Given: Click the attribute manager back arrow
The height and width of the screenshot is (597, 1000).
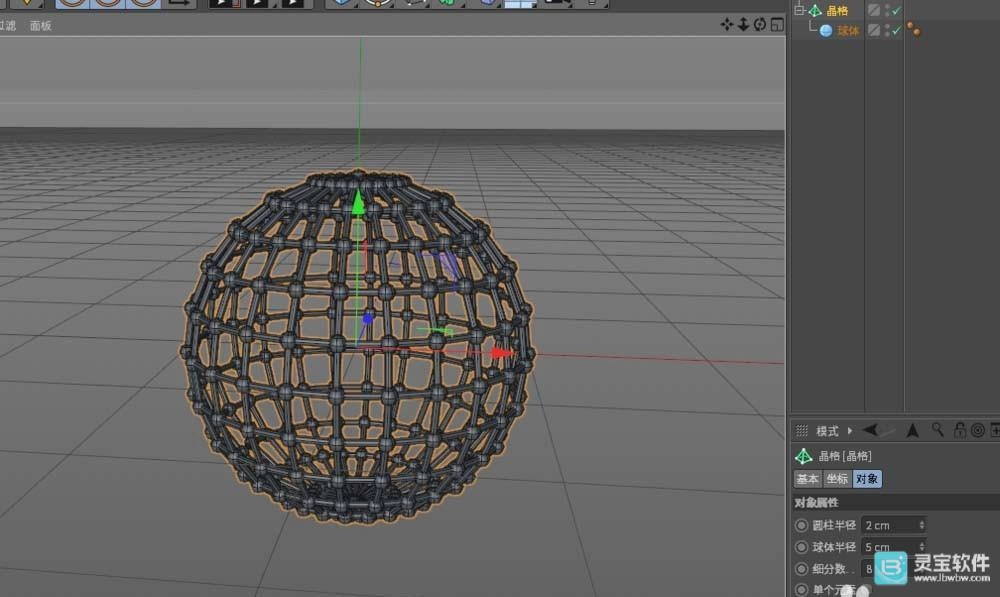Looking at the screenshot, I should click(871, 431).
